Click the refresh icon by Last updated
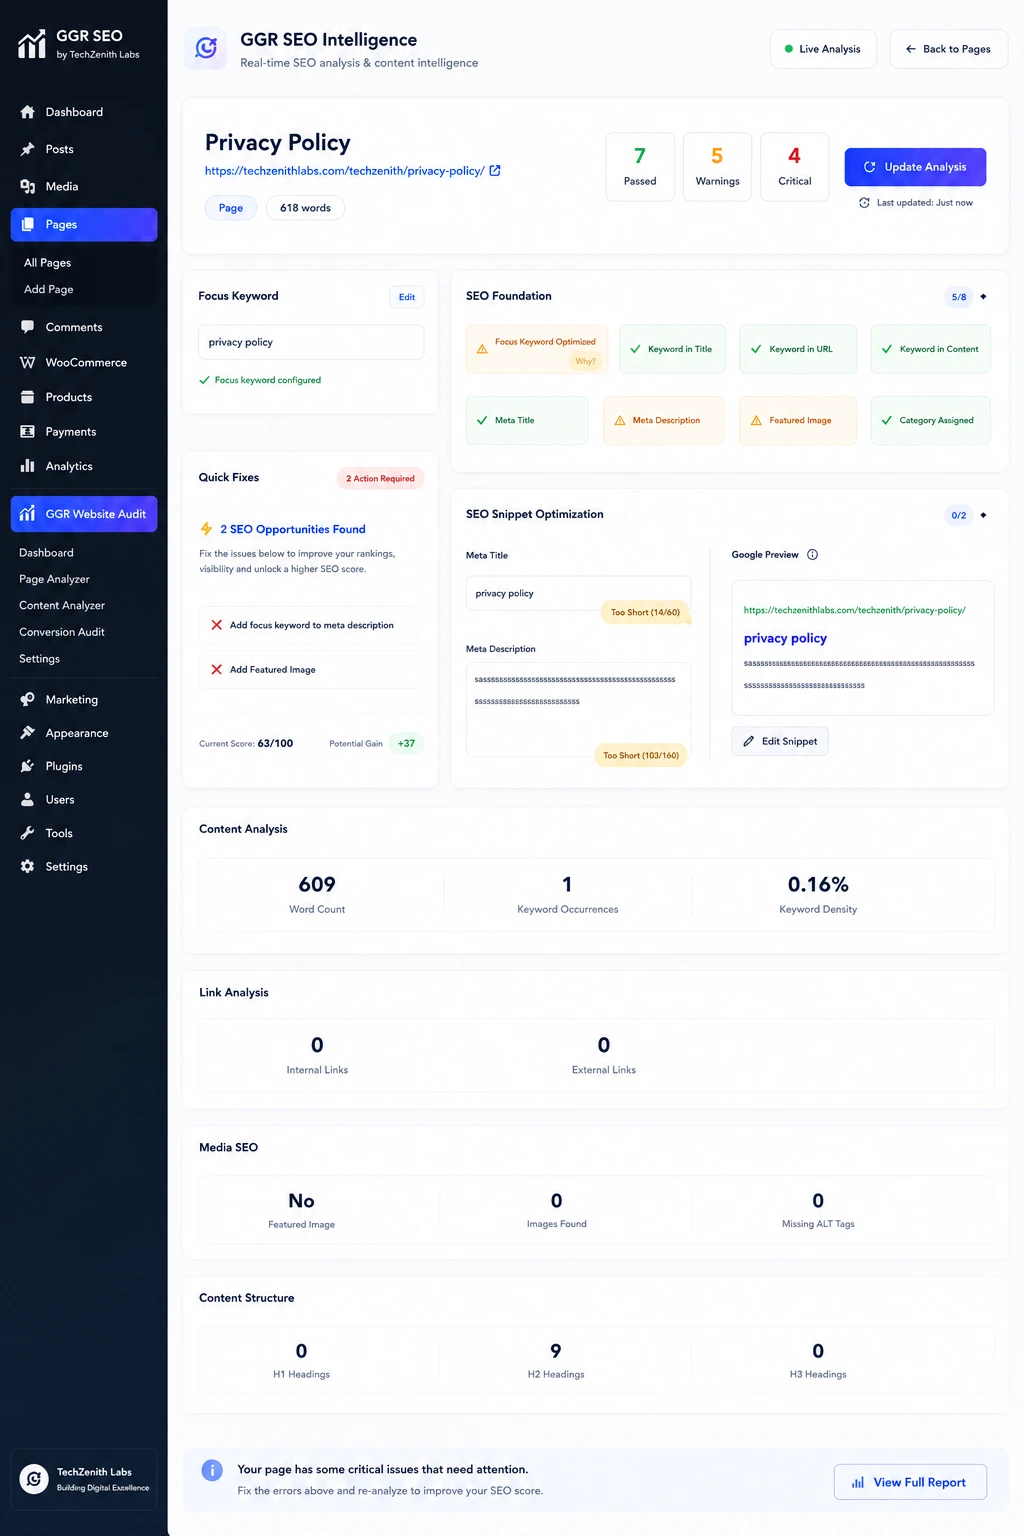 click(x=865, y=203)
